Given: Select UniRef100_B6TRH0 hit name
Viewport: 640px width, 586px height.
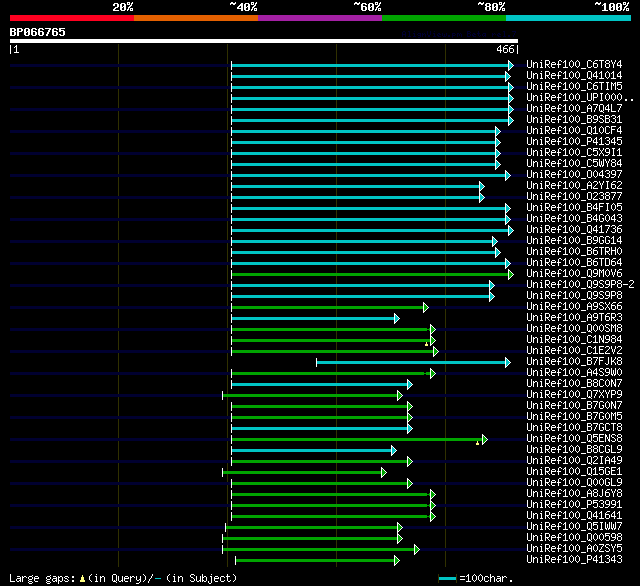Looking at the screenshot, I should tap(574, 252).
